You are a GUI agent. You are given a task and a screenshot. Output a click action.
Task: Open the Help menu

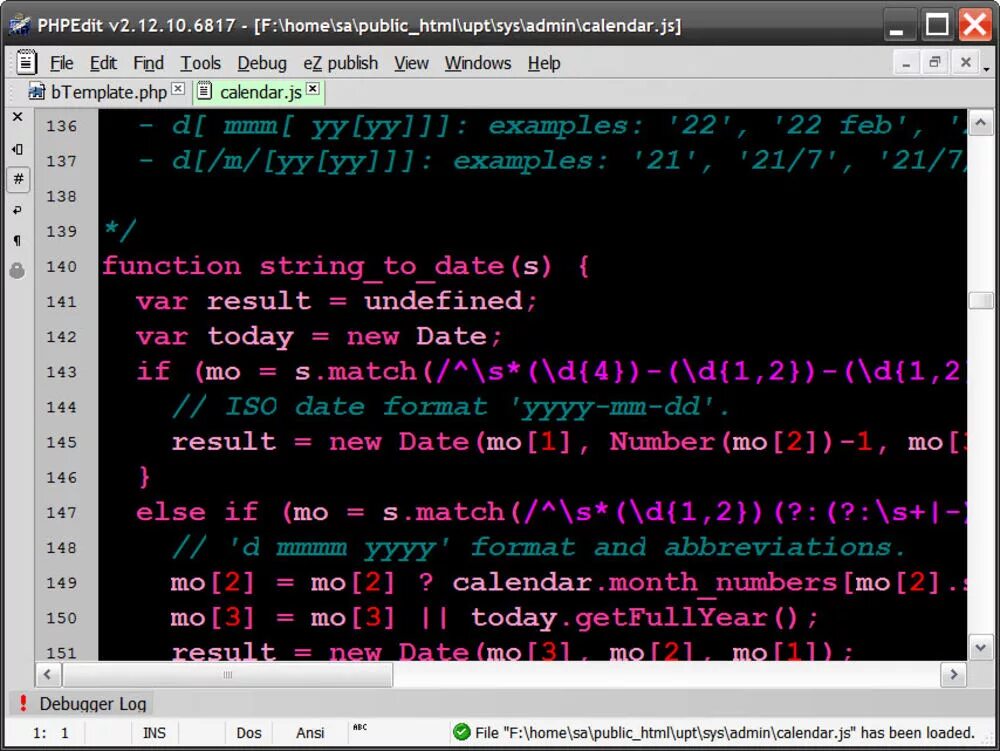click(x=543, y=63)
